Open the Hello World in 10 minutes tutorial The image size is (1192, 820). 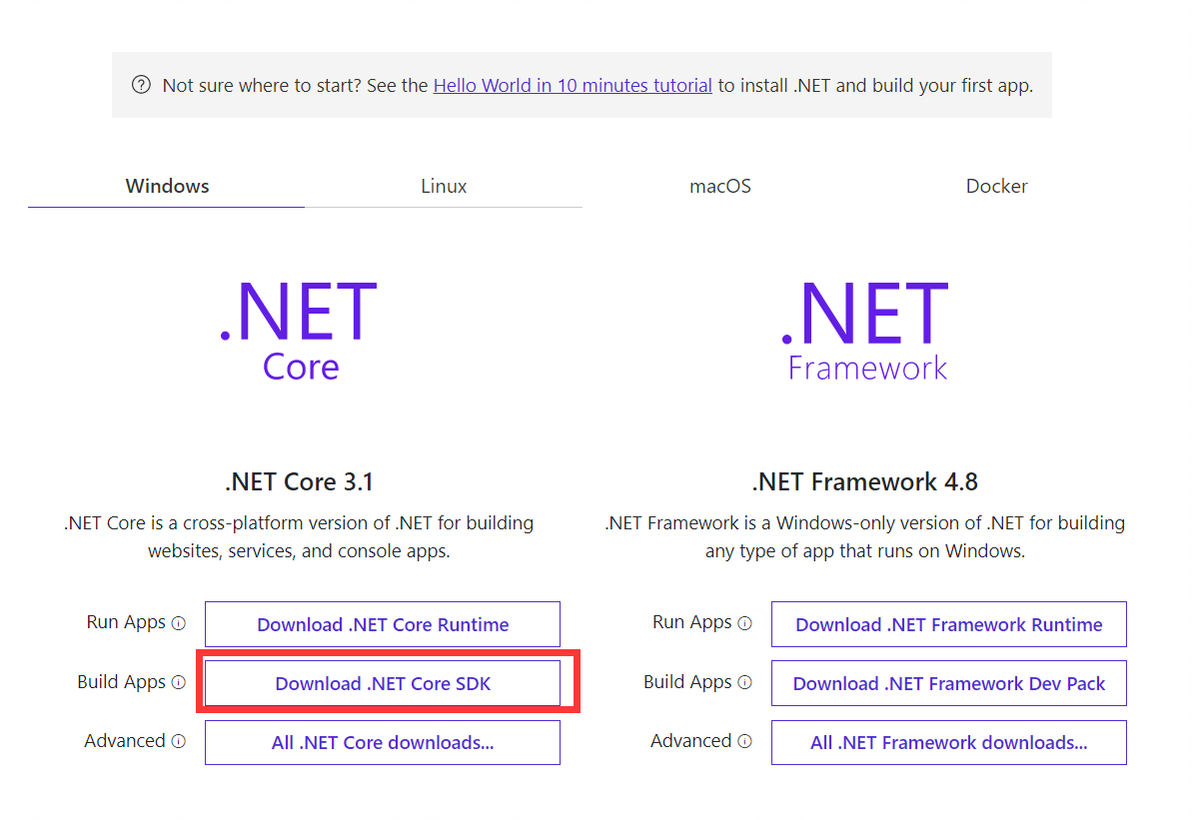(572, 85)
